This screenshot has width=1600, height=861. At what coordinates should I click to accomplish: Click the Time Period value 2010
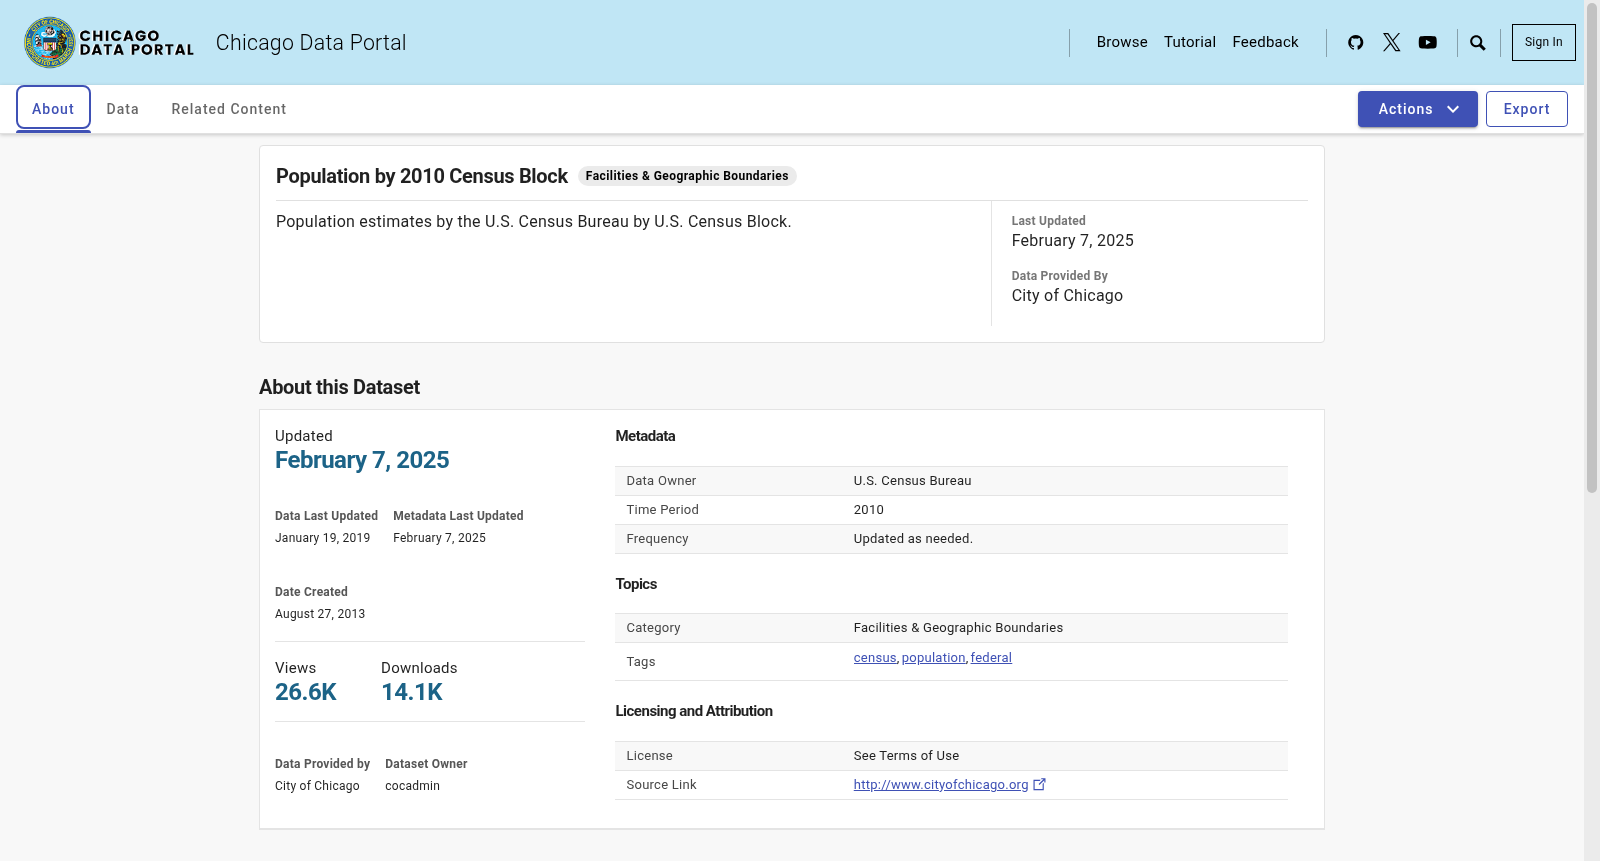[x=869, y=510]
